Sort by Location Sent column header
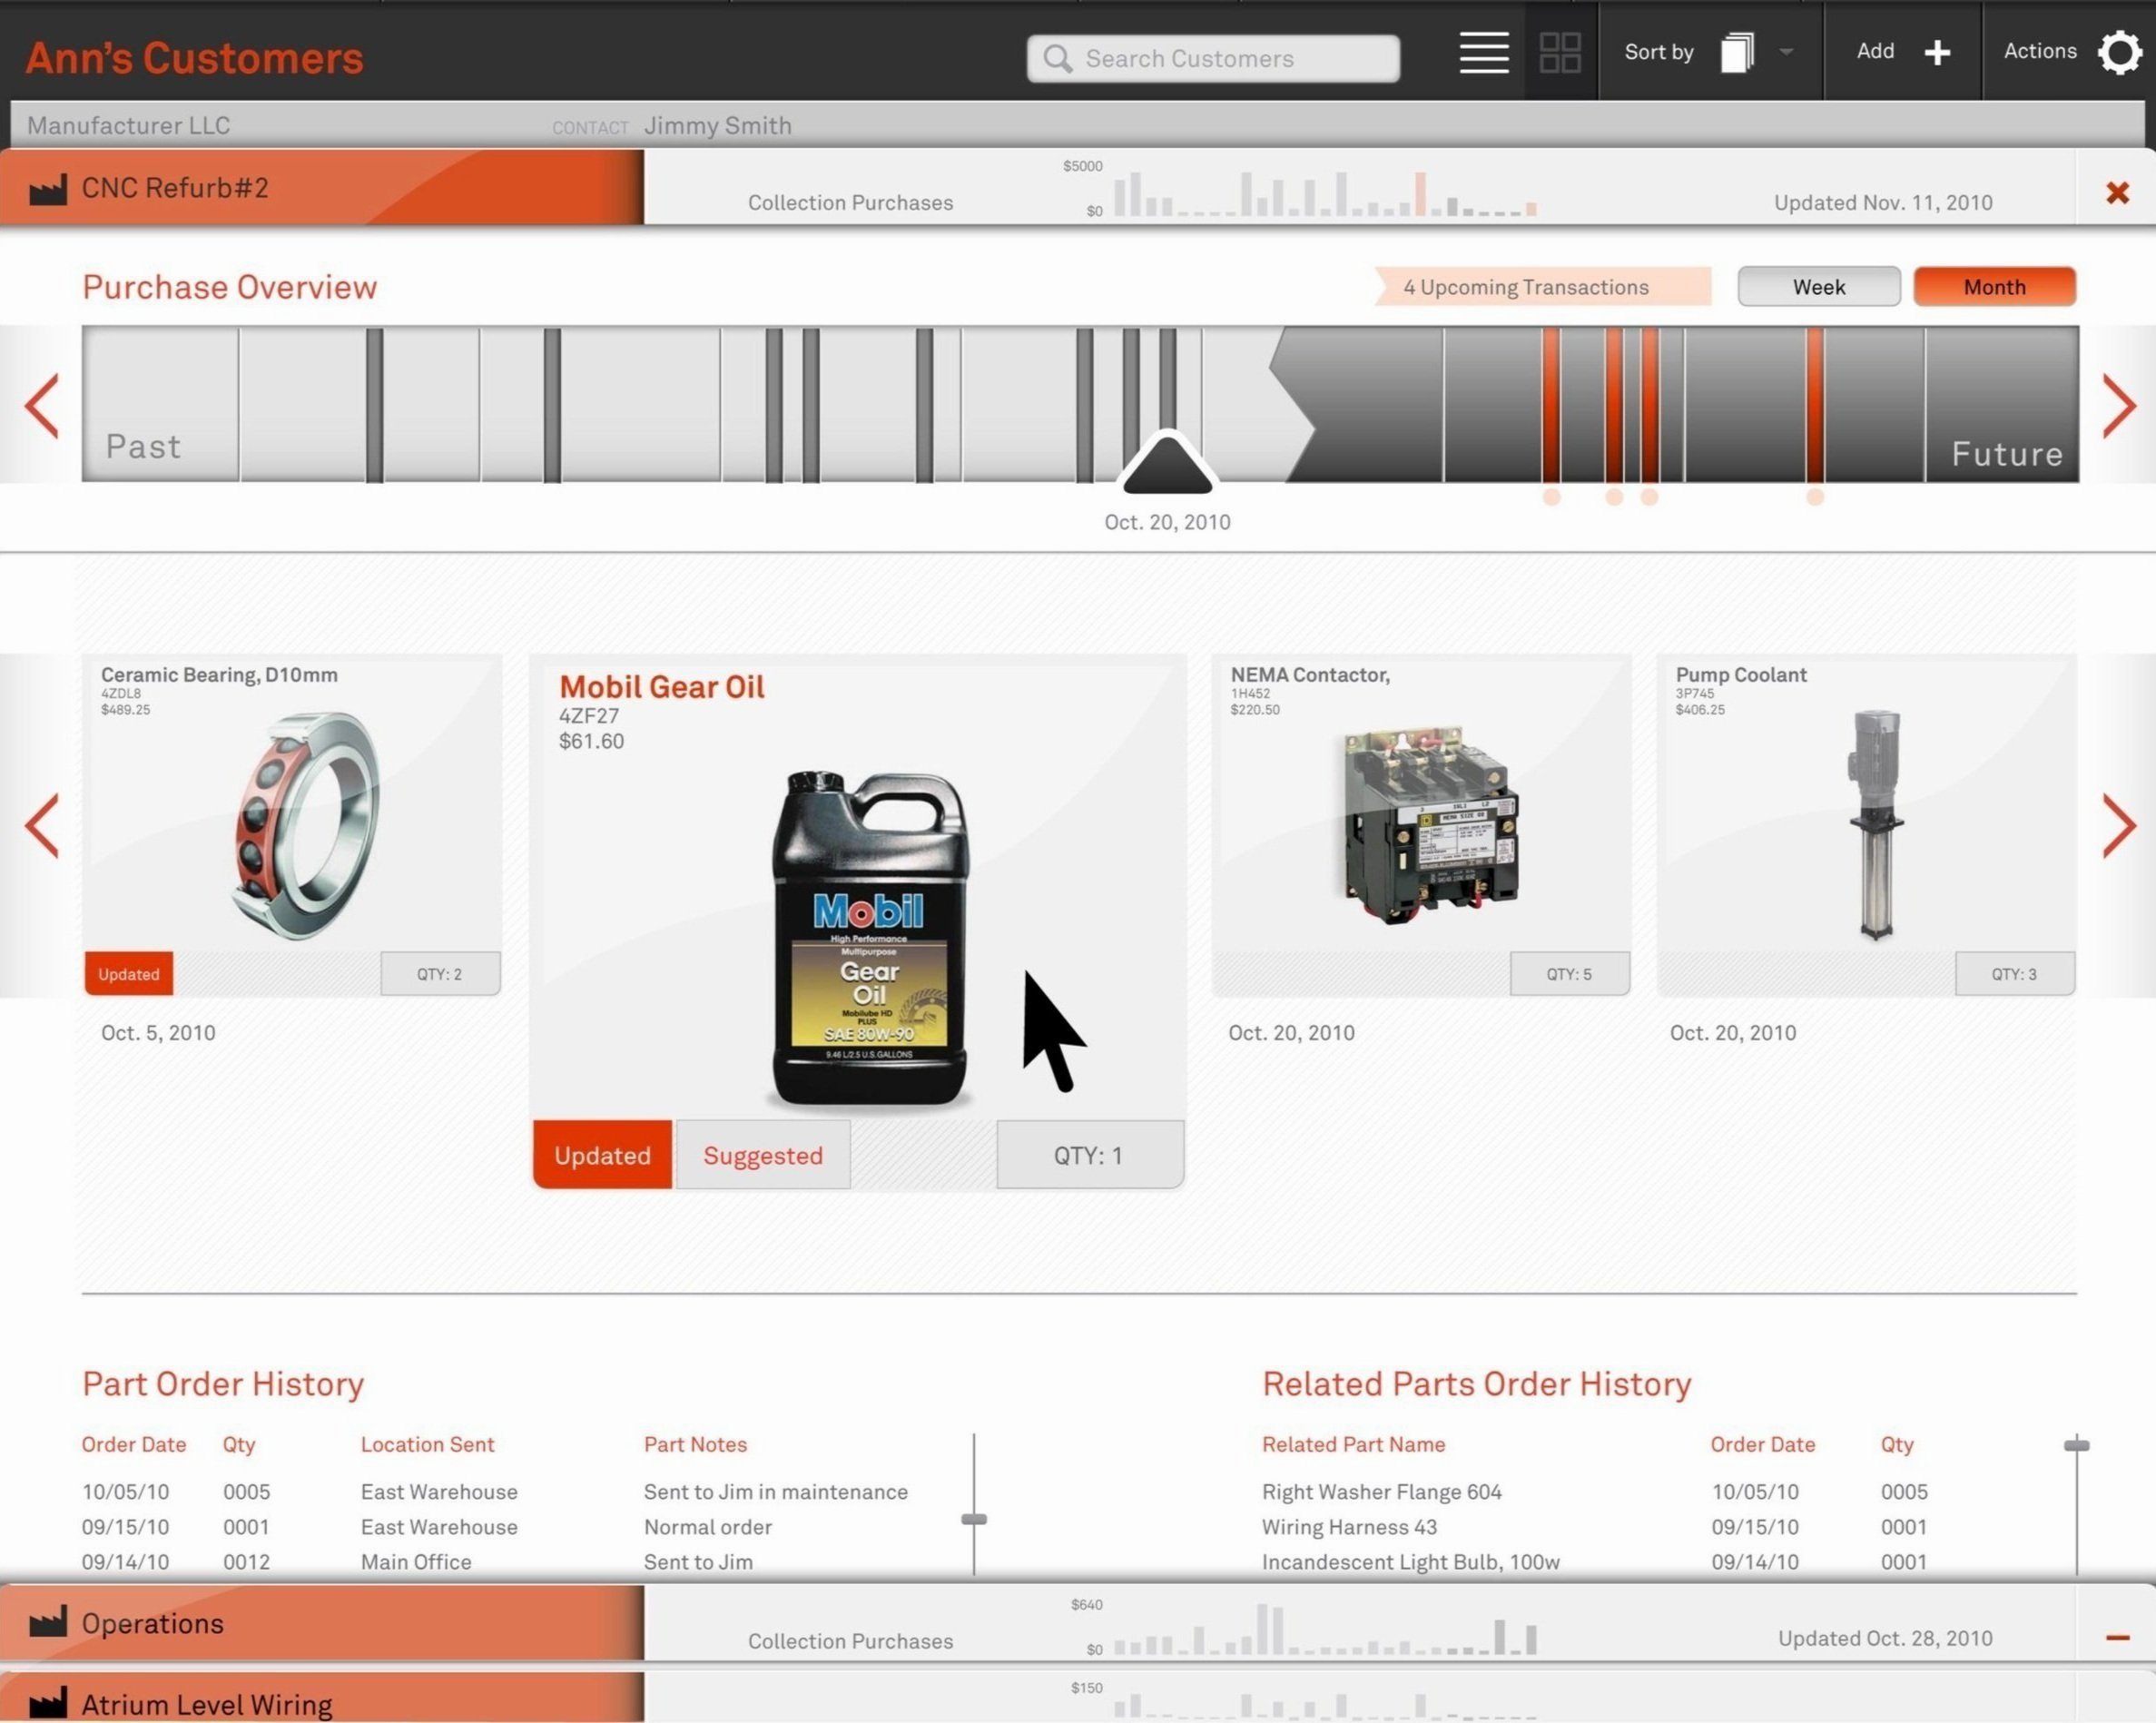 427,1444
